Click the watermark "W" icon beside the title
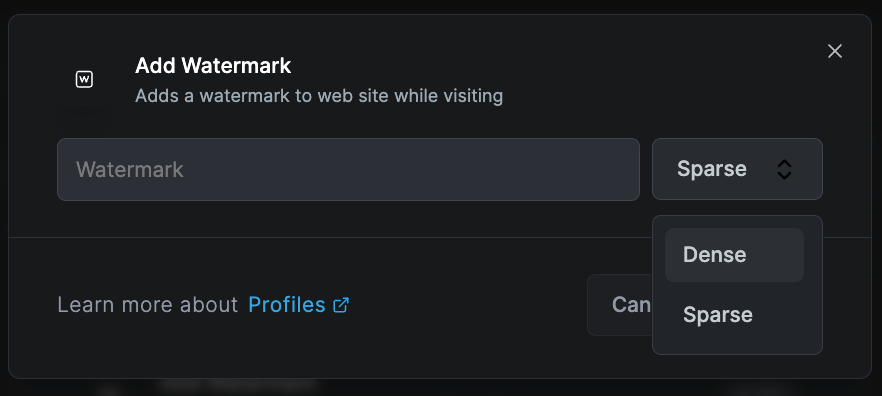 coord(84,79)
